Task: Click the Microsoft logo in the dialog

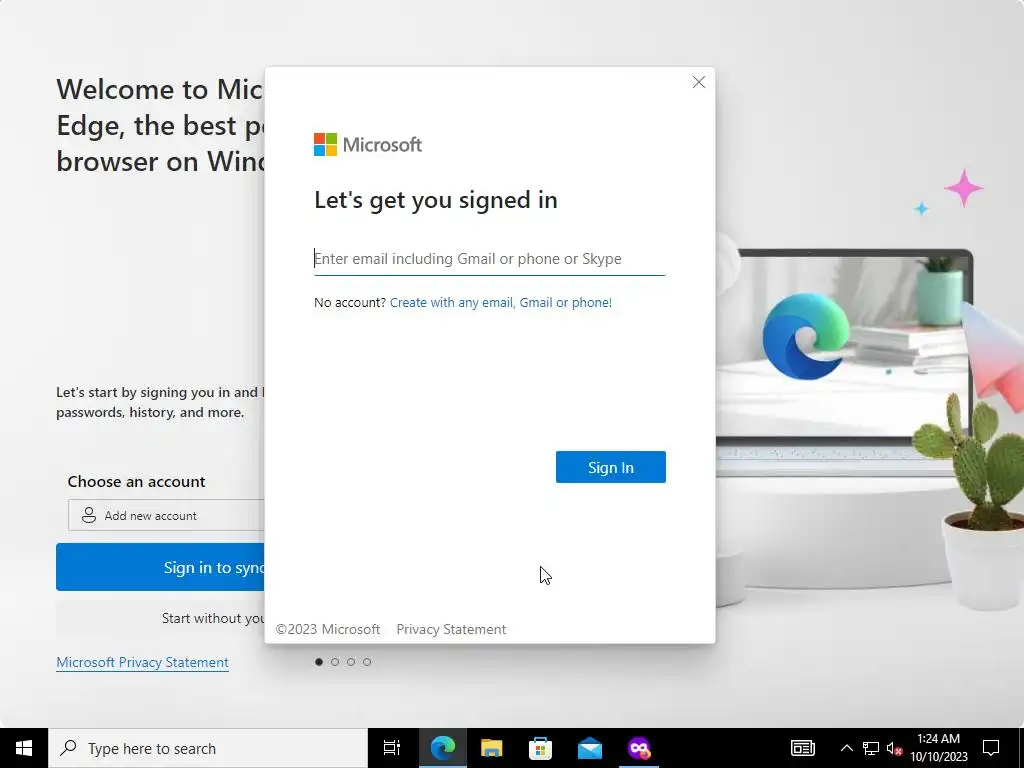Action: 368,144
